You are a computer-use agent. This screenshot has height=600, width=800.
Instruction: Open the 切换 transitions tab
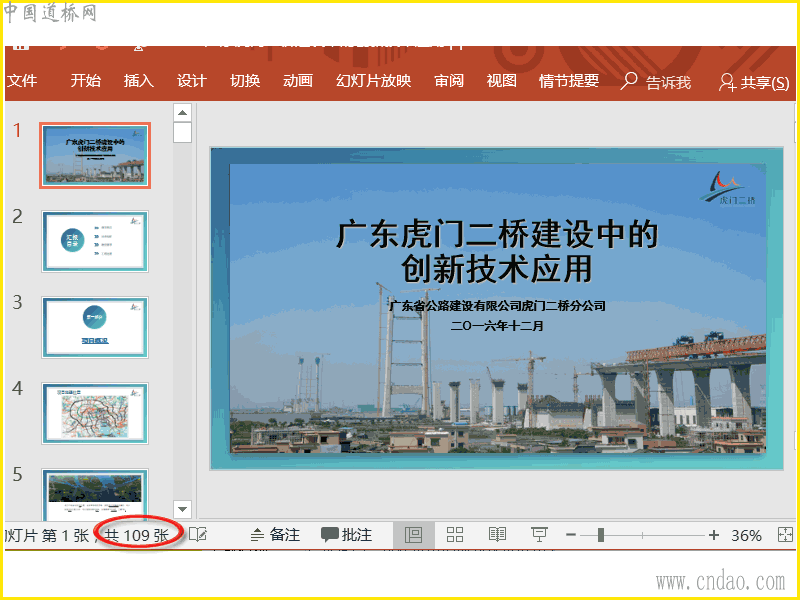tap(245, 81)
